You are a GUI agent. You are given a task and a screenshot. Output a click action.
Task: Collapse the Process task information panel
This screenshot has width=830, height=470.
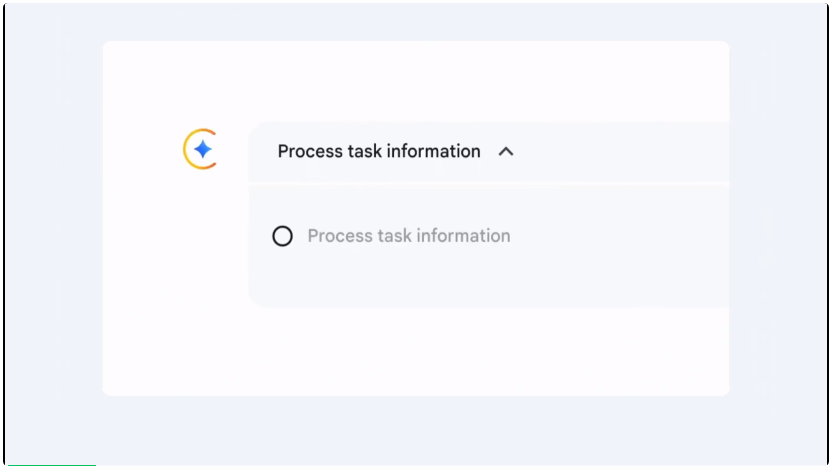click(x=505, y=152)
